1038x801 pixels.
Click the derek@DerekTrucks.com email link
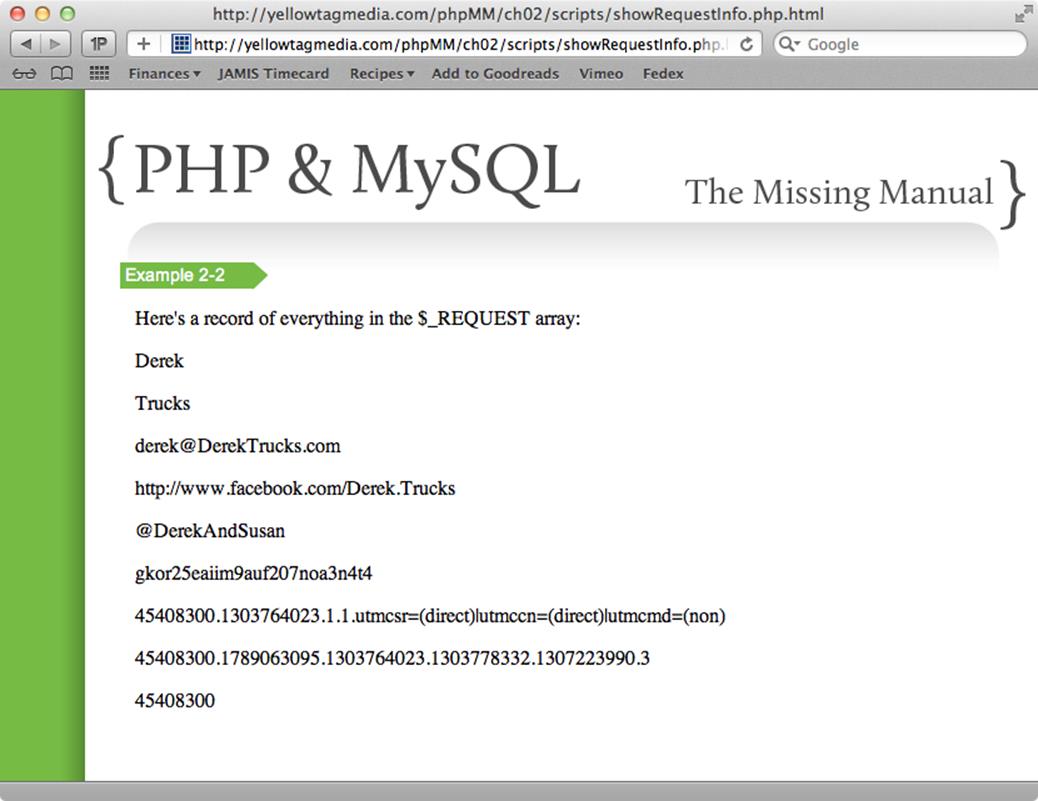(x=237, y=446)
